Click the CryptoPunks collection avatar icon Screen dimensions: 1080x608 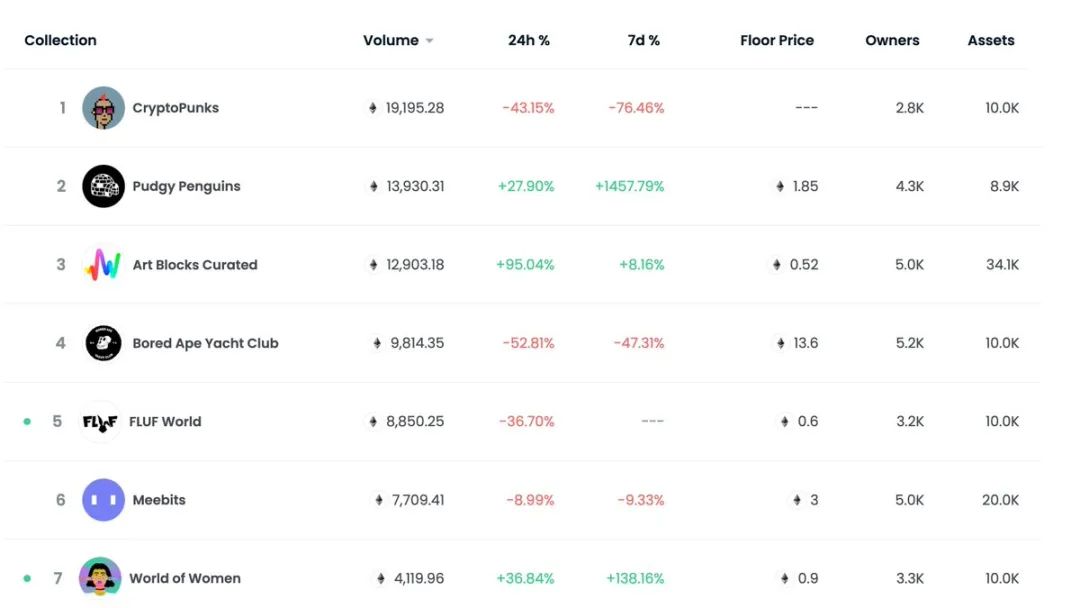point(103,108)
